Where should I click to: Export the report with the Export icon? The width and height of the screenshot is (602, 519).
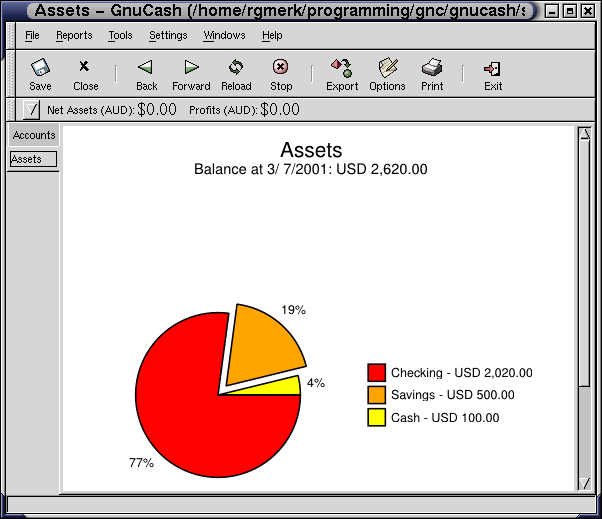[342, 69]
